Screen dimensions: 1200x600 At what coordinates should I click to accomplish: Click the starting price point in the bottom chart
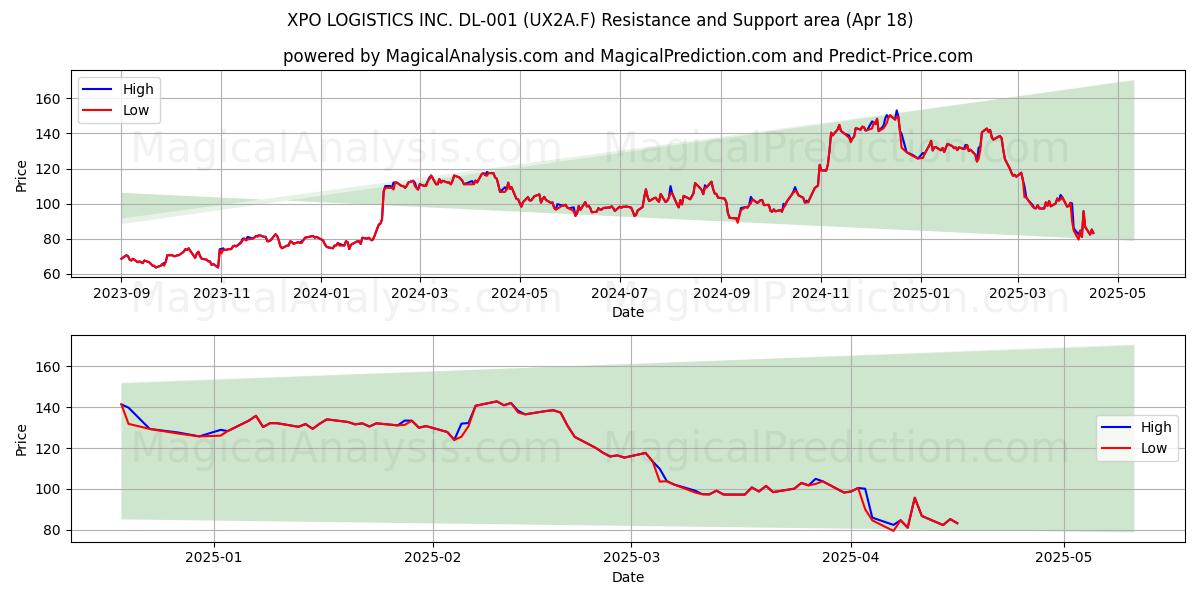[x=121, y=404]
